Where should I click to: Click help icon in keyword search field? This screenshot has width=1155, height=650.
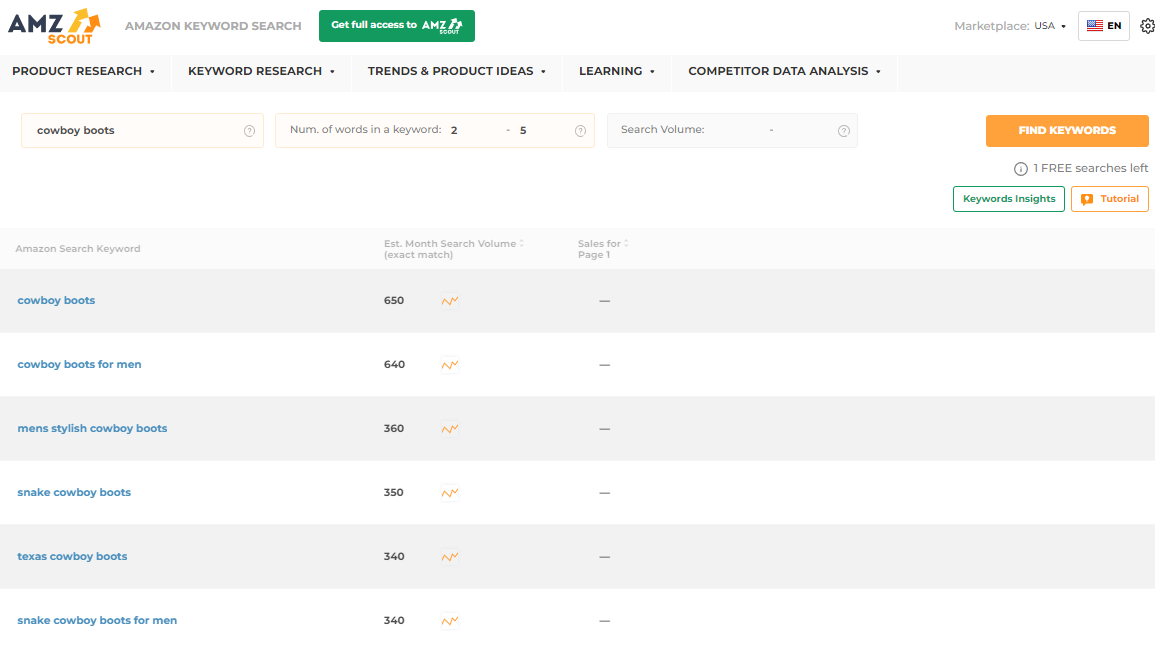[249, 131]
